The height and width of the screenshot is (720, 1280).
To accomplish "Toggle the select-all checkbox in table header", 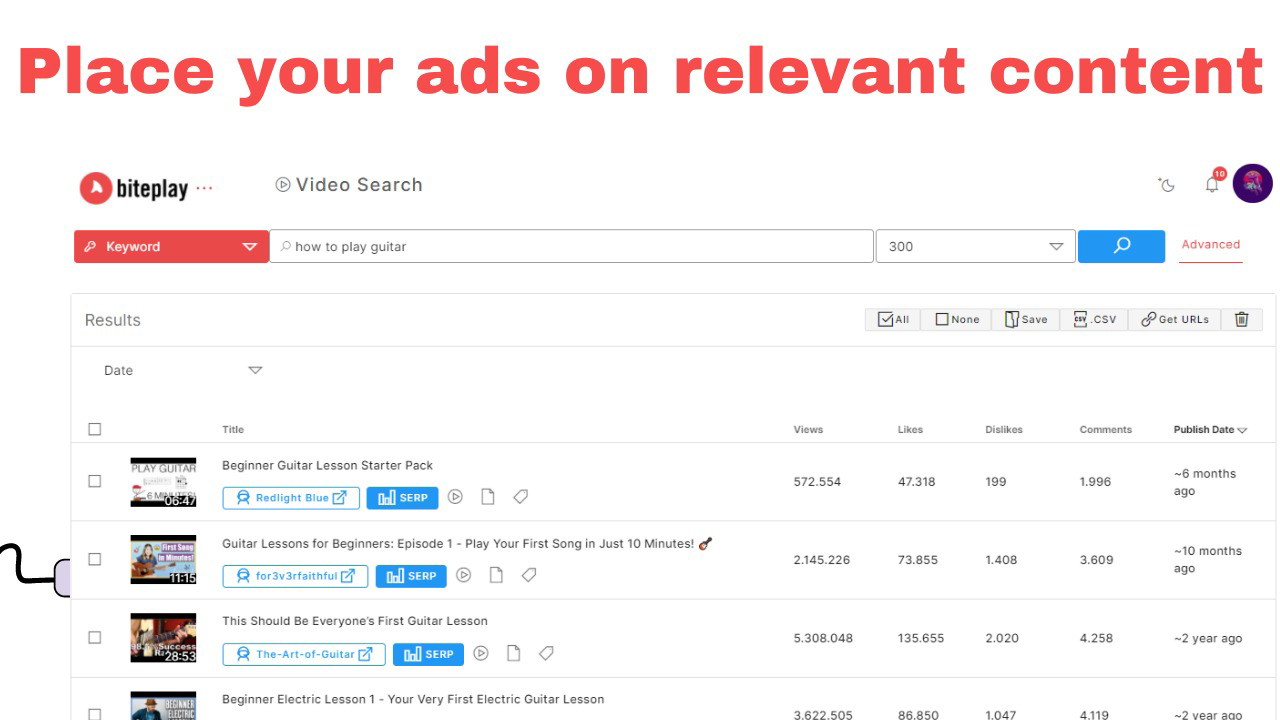I will coord(95,429).
